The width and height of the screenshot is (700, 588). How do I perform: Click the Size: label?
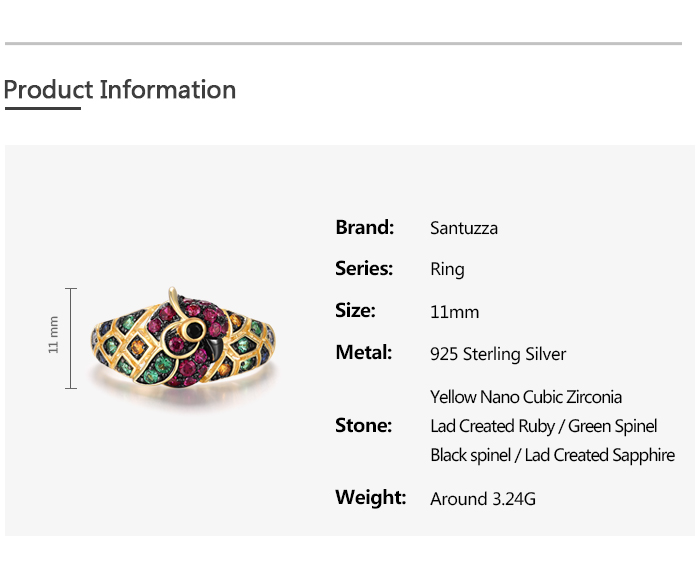click(355, 310)
